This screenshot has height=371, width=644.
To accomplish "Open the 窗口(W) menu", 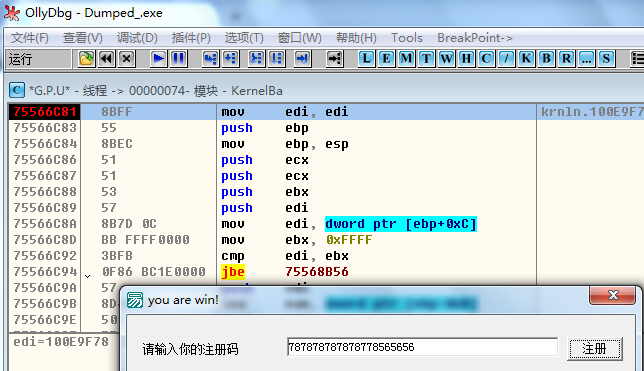I will [299, 38].
